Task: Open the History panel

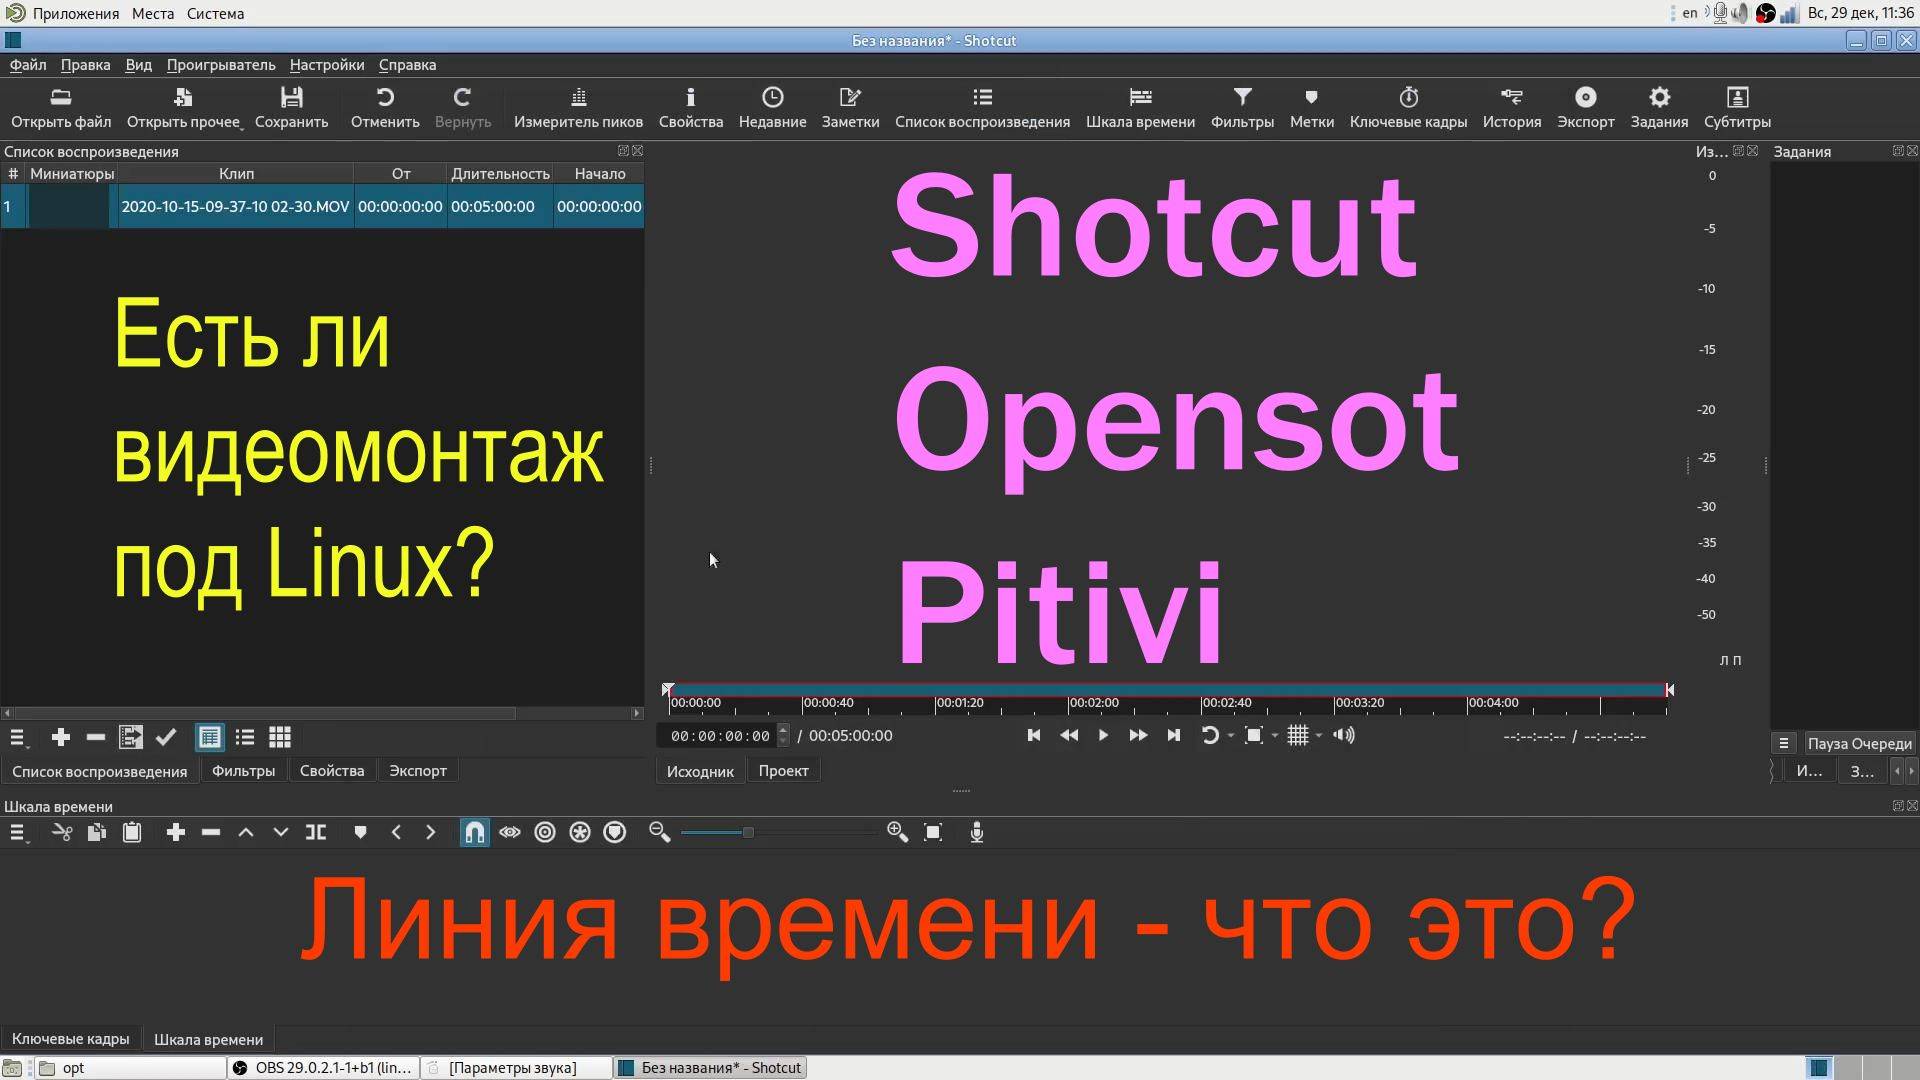Action: pyautogui.click(x=1511, y=107)
